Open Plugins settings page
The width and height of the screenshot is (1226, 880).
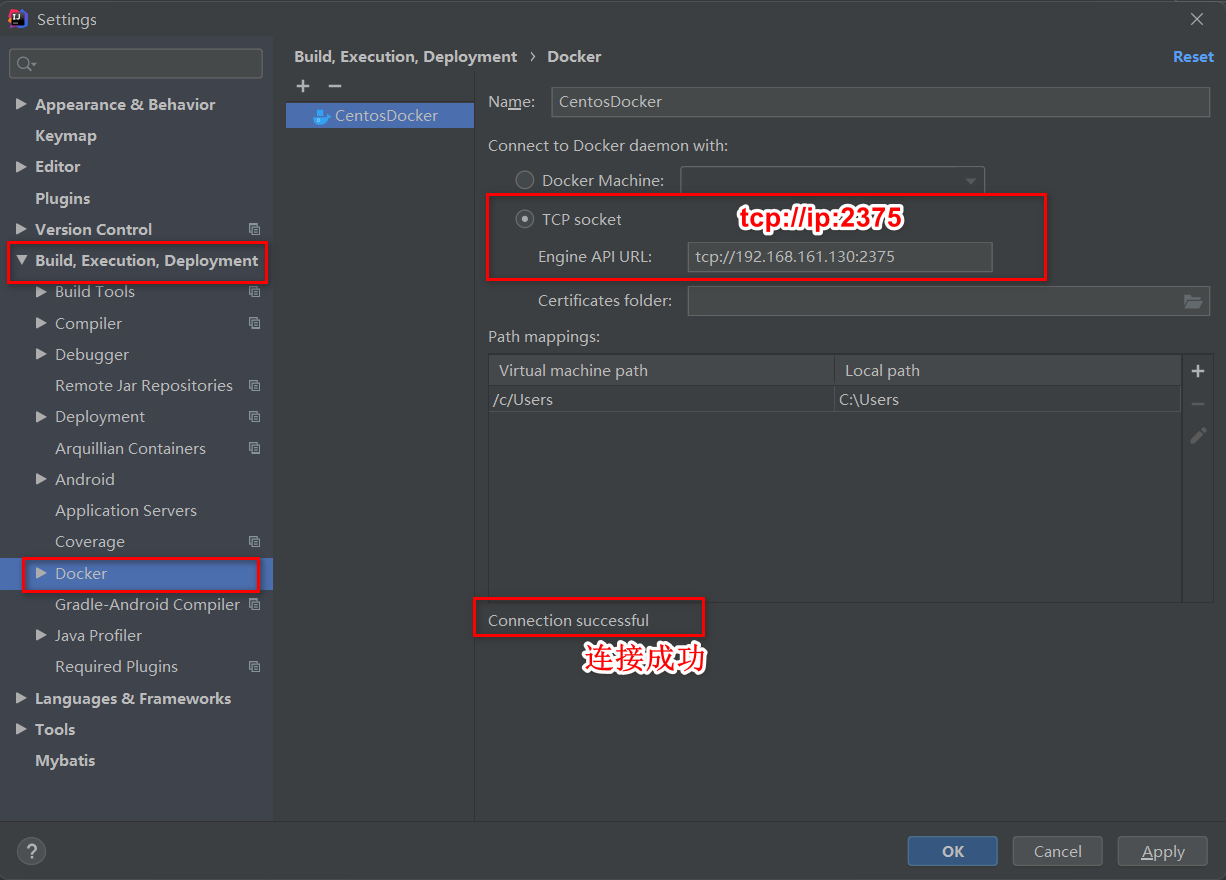pyautogui.click(x=63, y=198)
